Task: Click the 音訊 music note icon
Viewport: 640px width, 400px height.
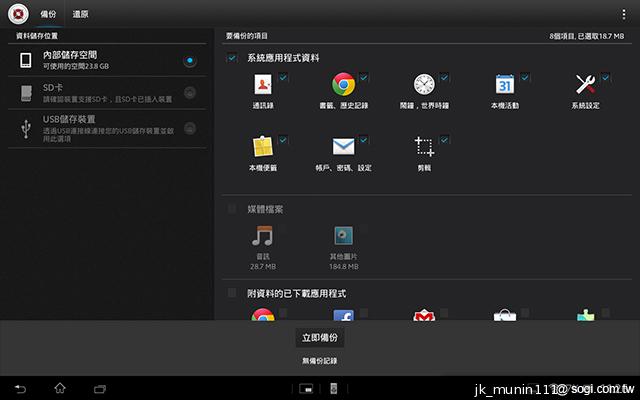Action: tap(262, 236)
